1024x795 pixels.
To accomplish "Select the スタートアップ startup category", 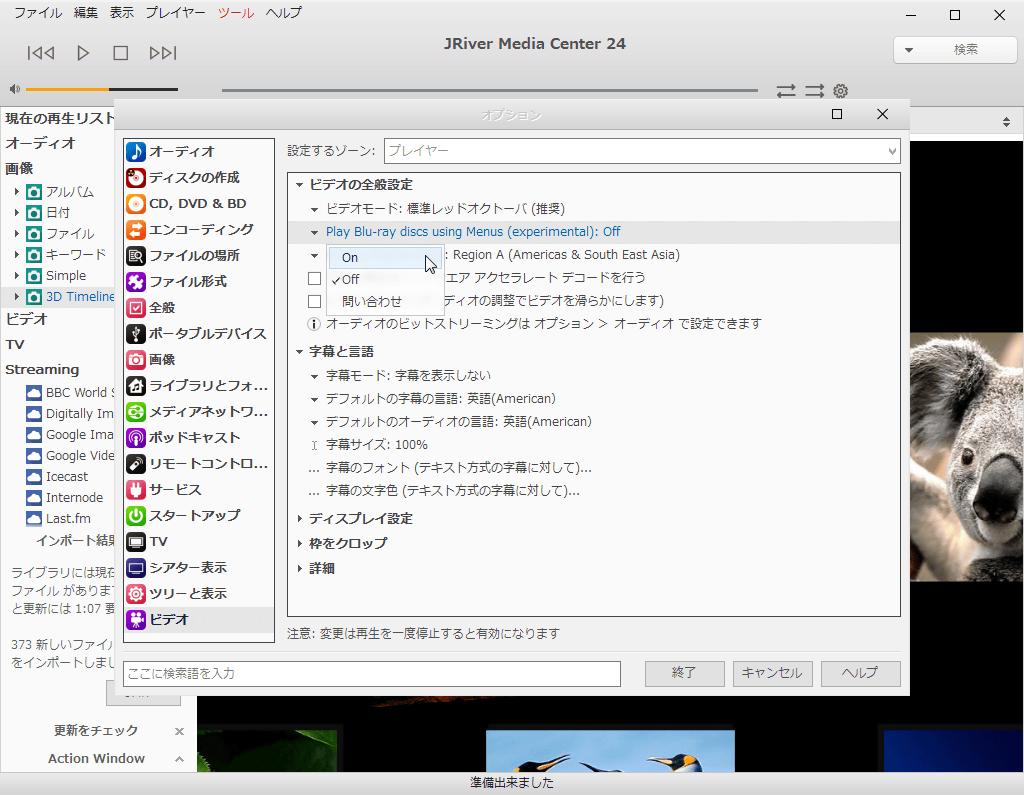I will [x=199, y=515].
